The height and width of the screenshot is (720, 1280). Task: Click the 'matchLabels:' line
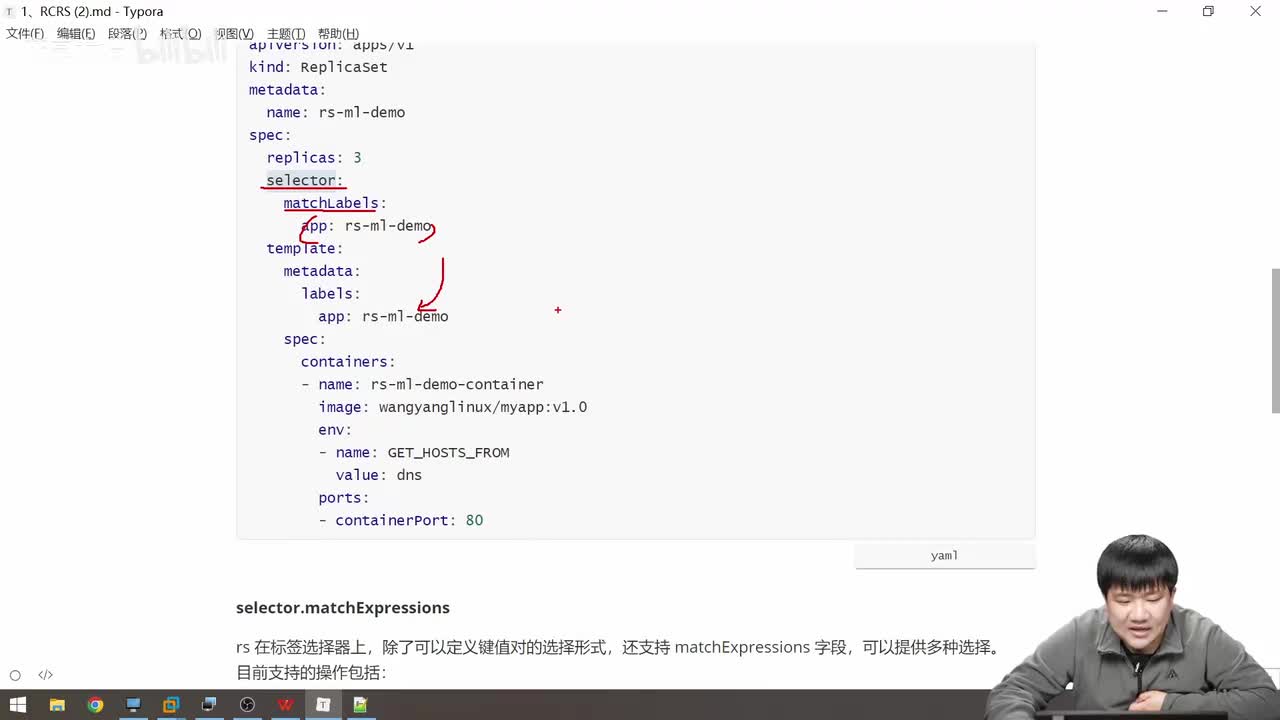pos(335,203)
